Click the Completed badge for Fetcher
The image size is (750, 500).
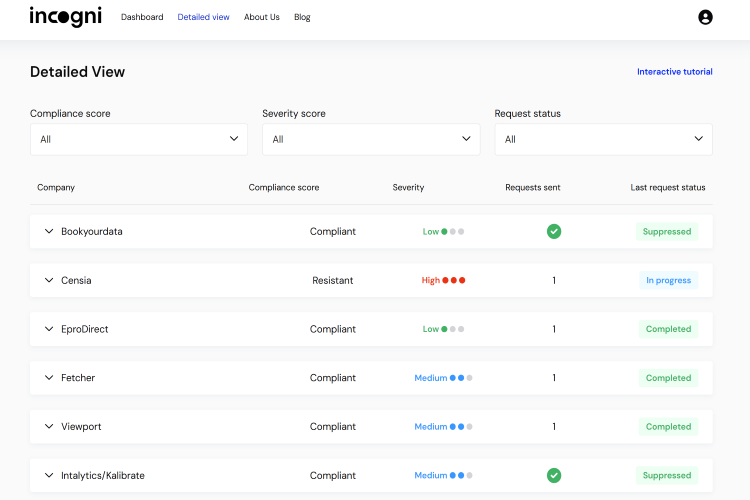point(669,378)
